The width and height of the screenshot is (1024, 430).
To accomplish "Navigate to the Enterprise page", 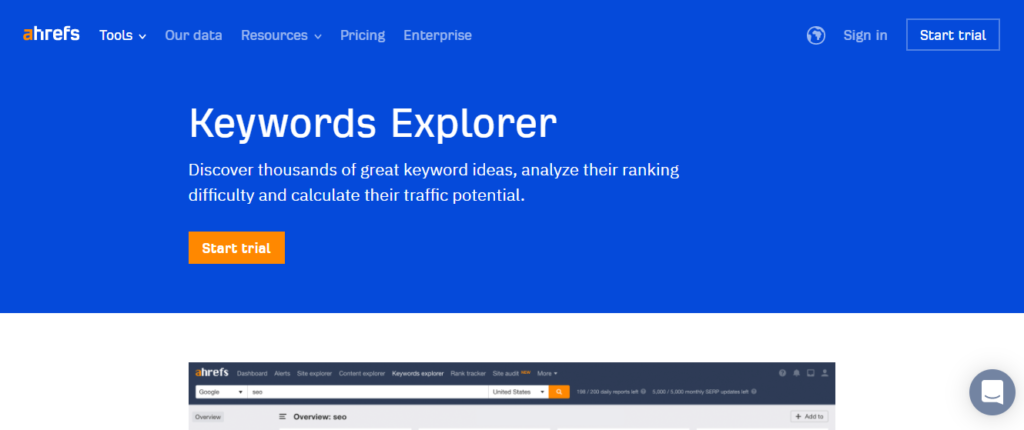I will 438,35.
